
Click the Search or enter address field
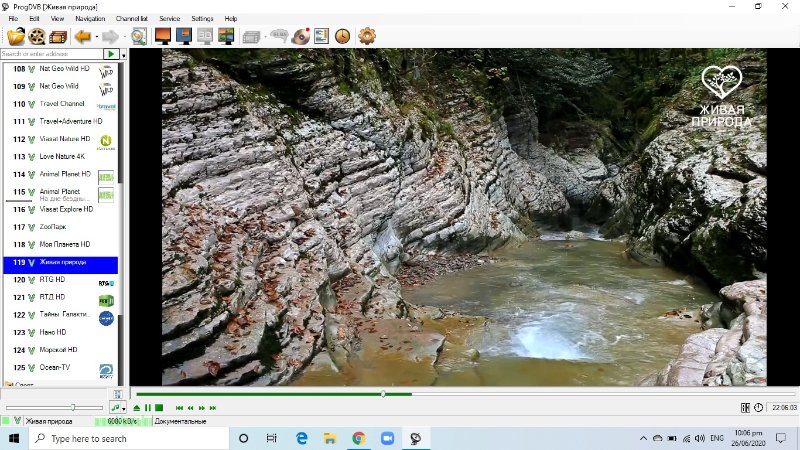coord(52,54)
